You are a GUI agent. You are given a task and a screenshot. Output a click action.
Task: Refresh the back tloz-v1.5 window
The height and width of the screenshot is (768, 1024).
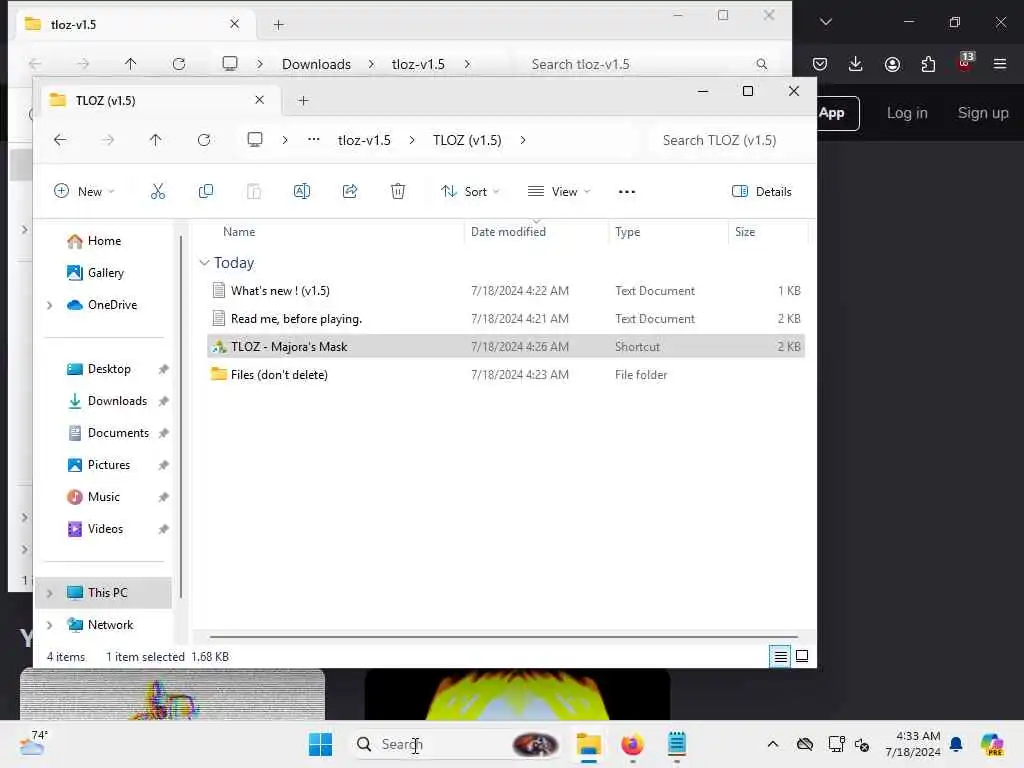click(x=179, y=63)
